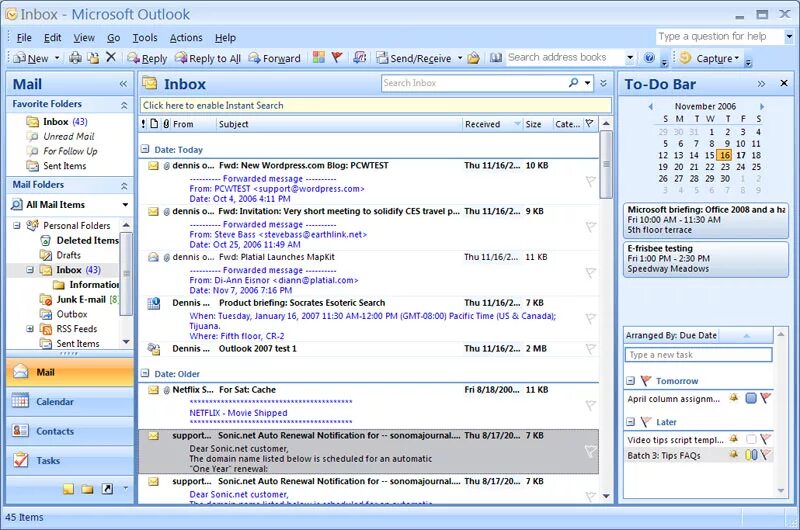Open the Junk E-mail folder
This screenshot has width=800, height=530.
click(x=80, y=299)
